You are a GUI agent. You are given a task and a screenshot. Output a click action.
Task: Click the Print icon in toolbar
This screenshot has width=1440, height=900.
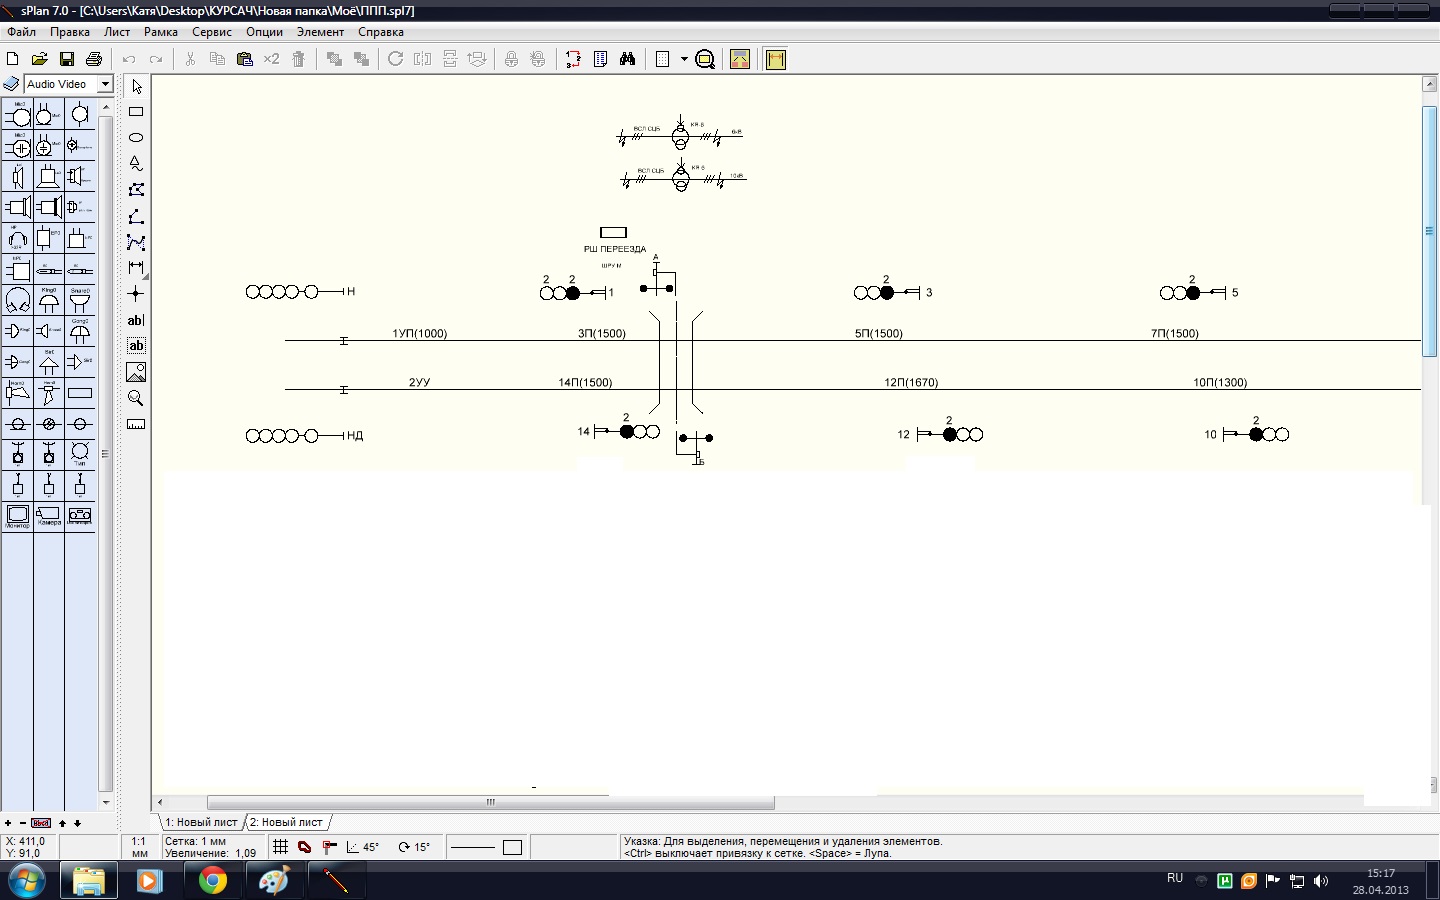click(x=94, y=59)
